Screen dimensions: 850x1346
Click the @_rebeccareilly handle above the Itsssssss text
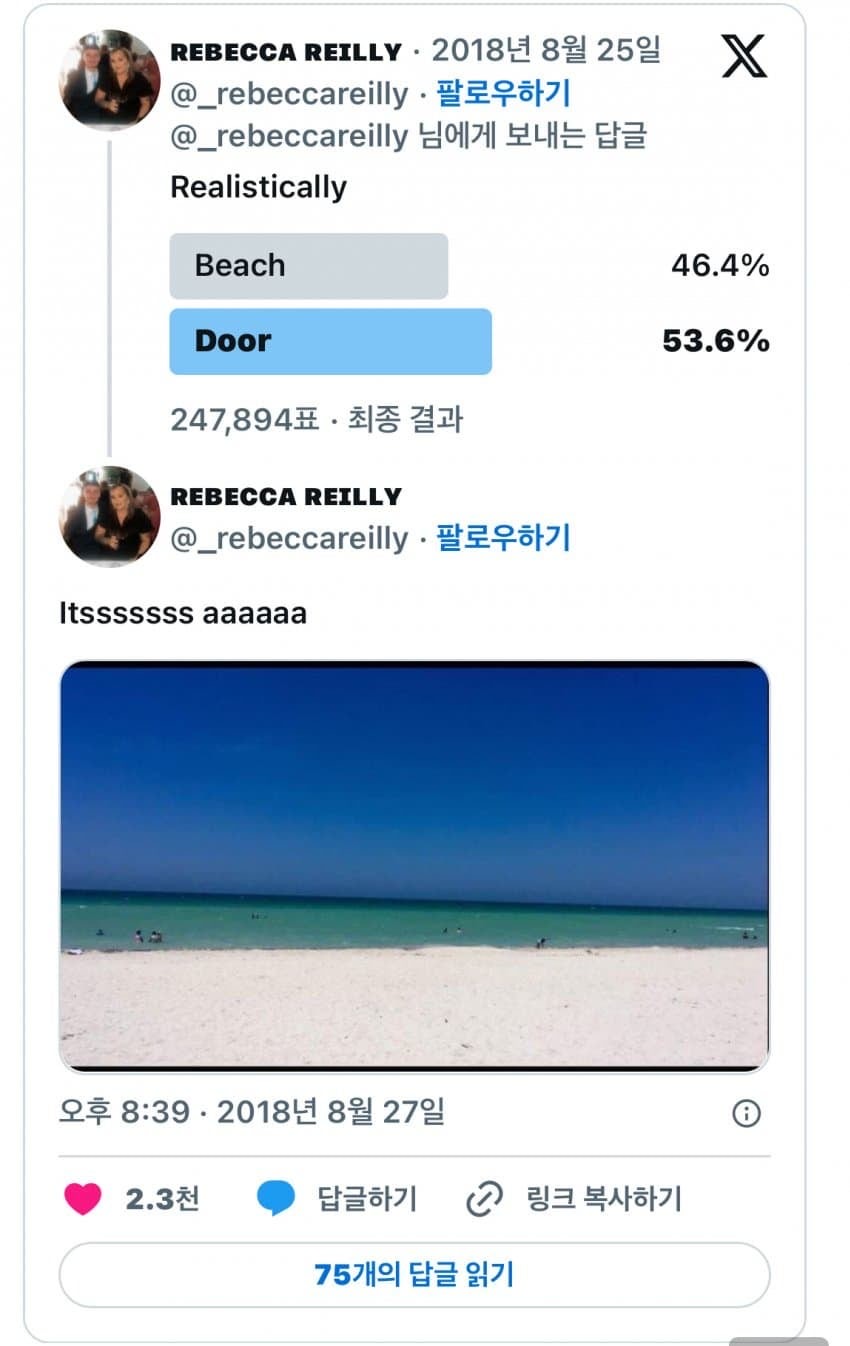[x=289, y=538]
